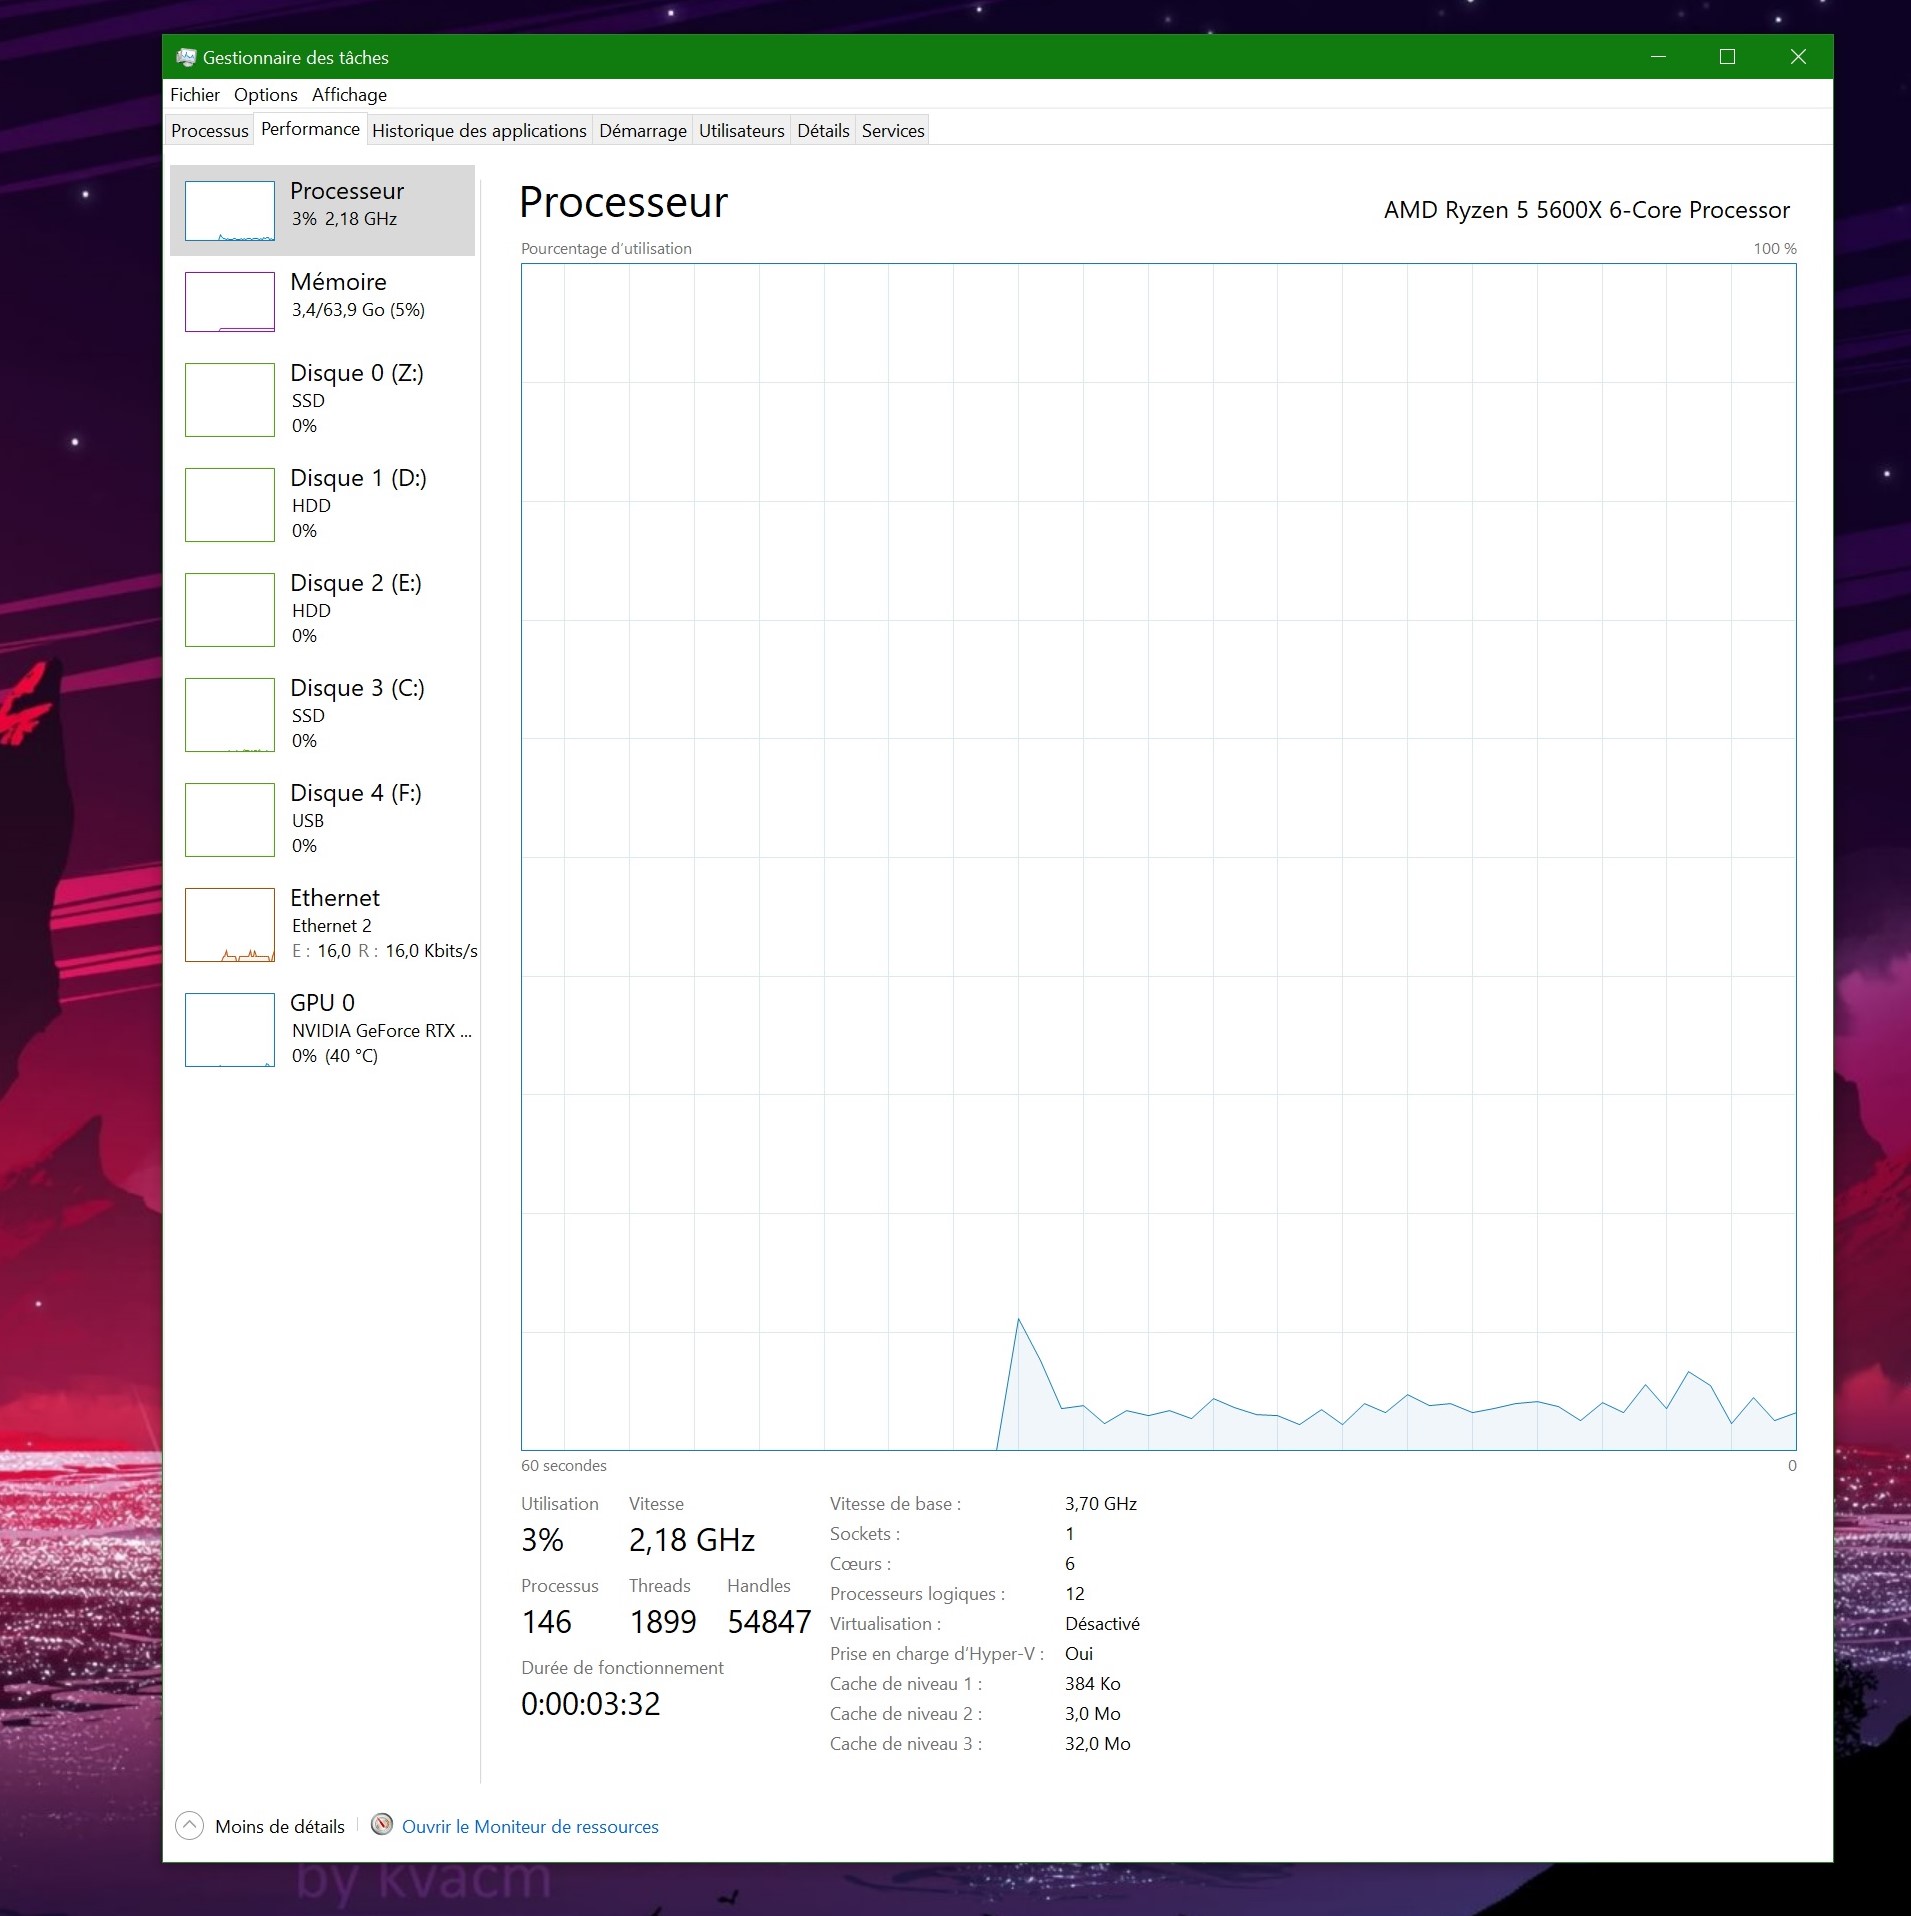Screen dimensions: 1911x1916
Task: Maximize the Gestionnaire des tâches window
Action: click(x=1727, y=57)
